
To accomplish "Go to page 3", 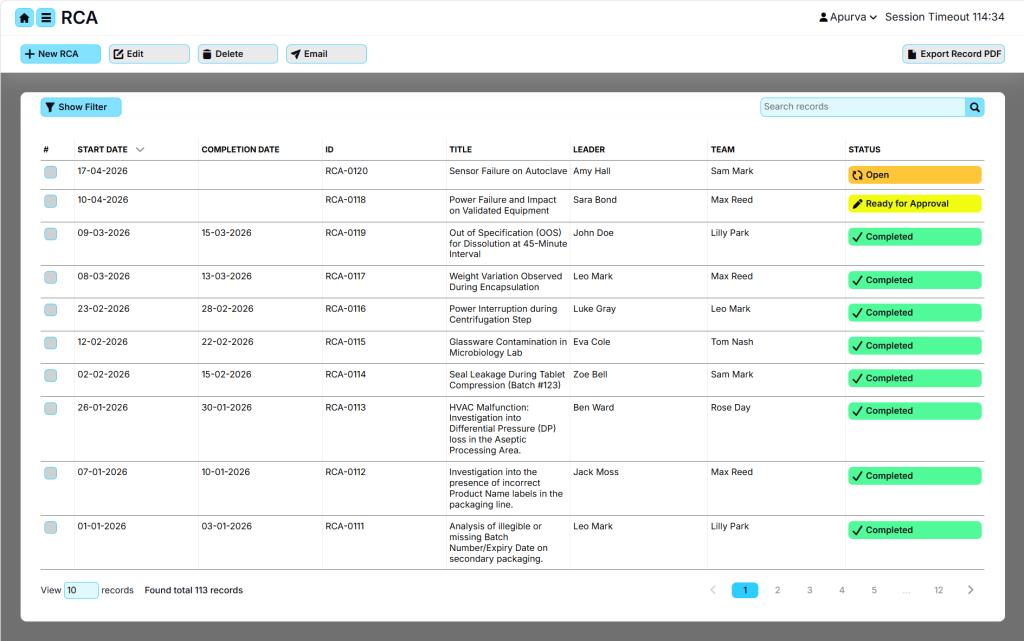I will click(809, 590).
